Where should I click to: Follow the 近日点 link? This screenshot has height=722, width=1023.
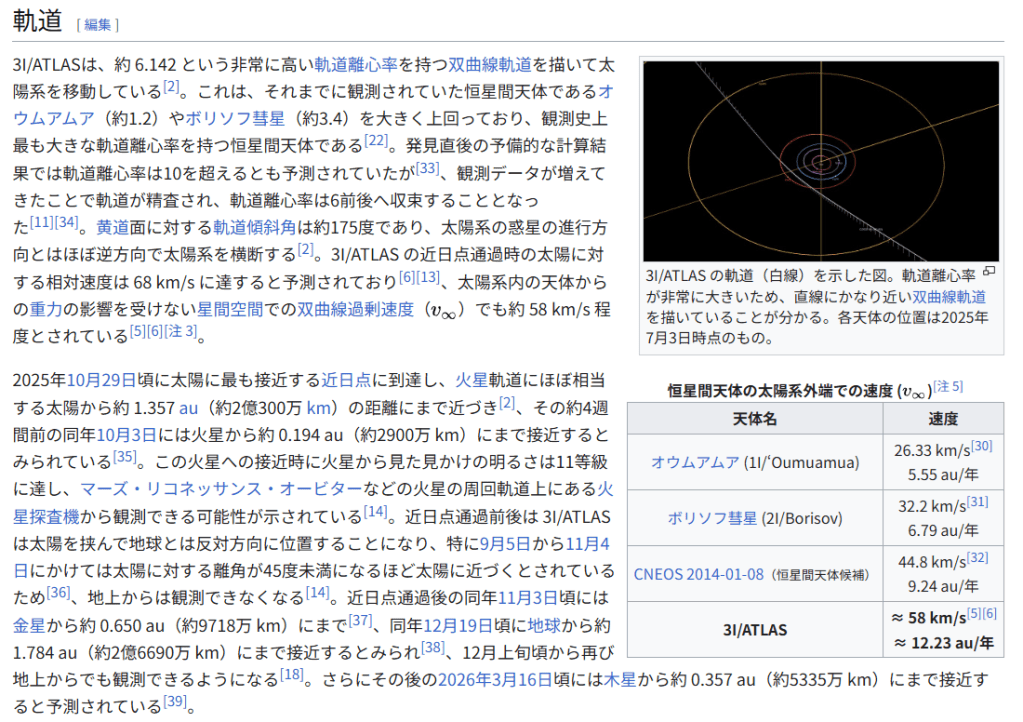point(345,380)
